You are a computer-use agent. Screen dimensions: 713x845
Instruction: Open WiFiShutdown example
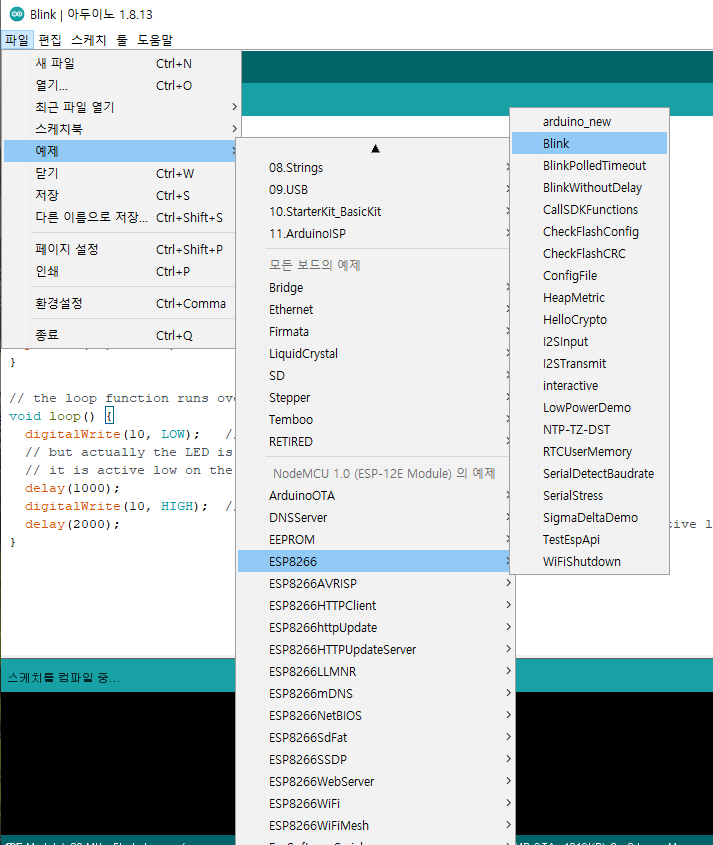tap(589, 562)
